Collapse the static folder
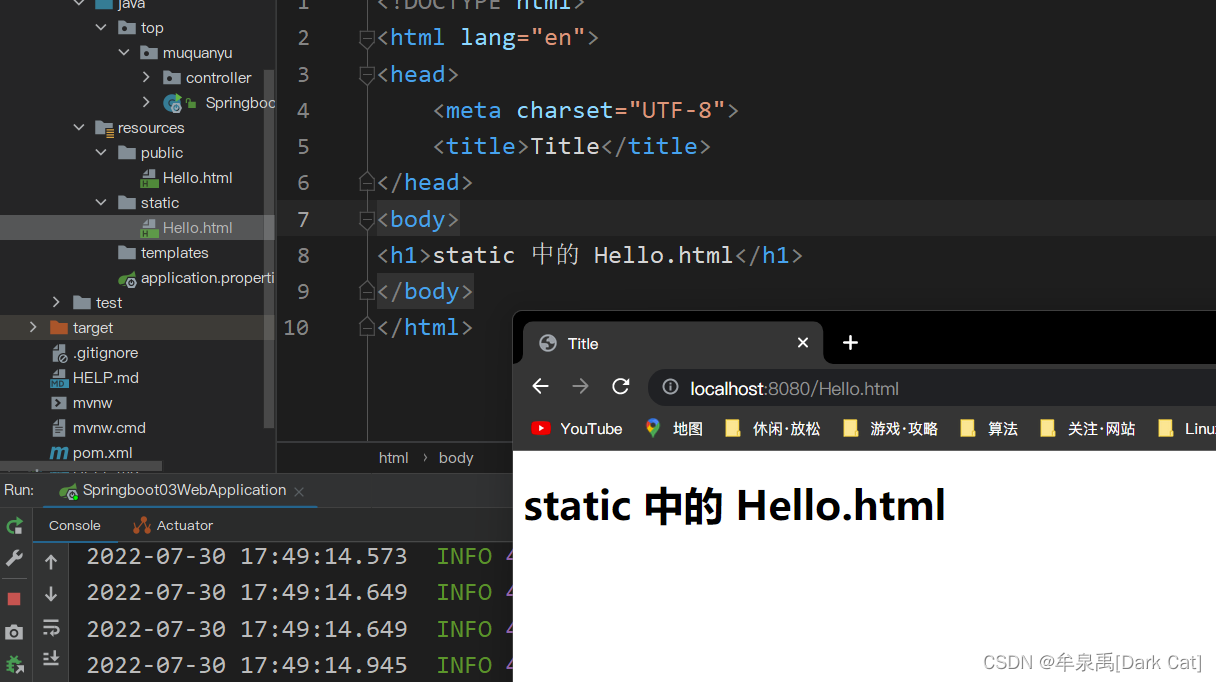Viewport: 1216px width, 682px height. click(x=101, y=203)
